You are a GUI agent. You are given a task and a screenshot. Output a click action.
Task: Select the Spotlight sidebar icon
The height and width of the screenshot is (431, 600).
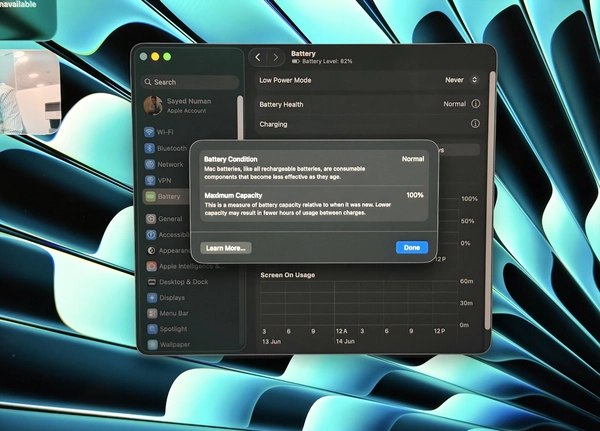click(x=152, y=329)
